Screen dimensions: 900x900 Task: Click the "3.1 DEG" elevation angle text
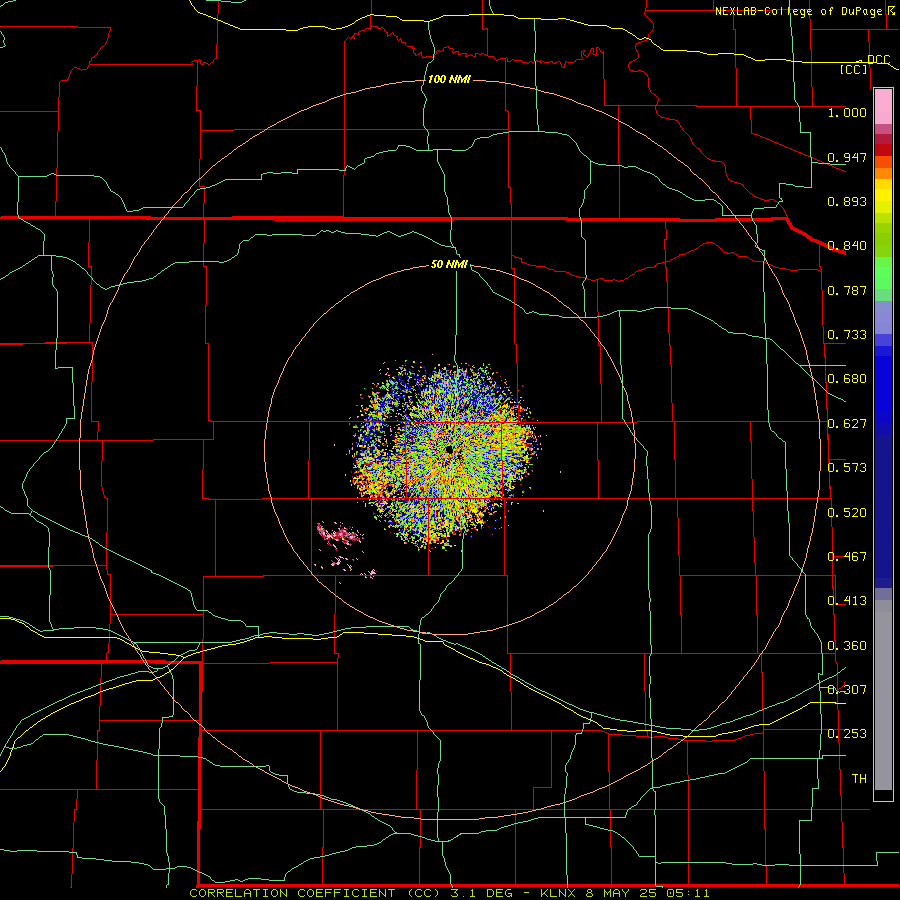pos(482,893)
